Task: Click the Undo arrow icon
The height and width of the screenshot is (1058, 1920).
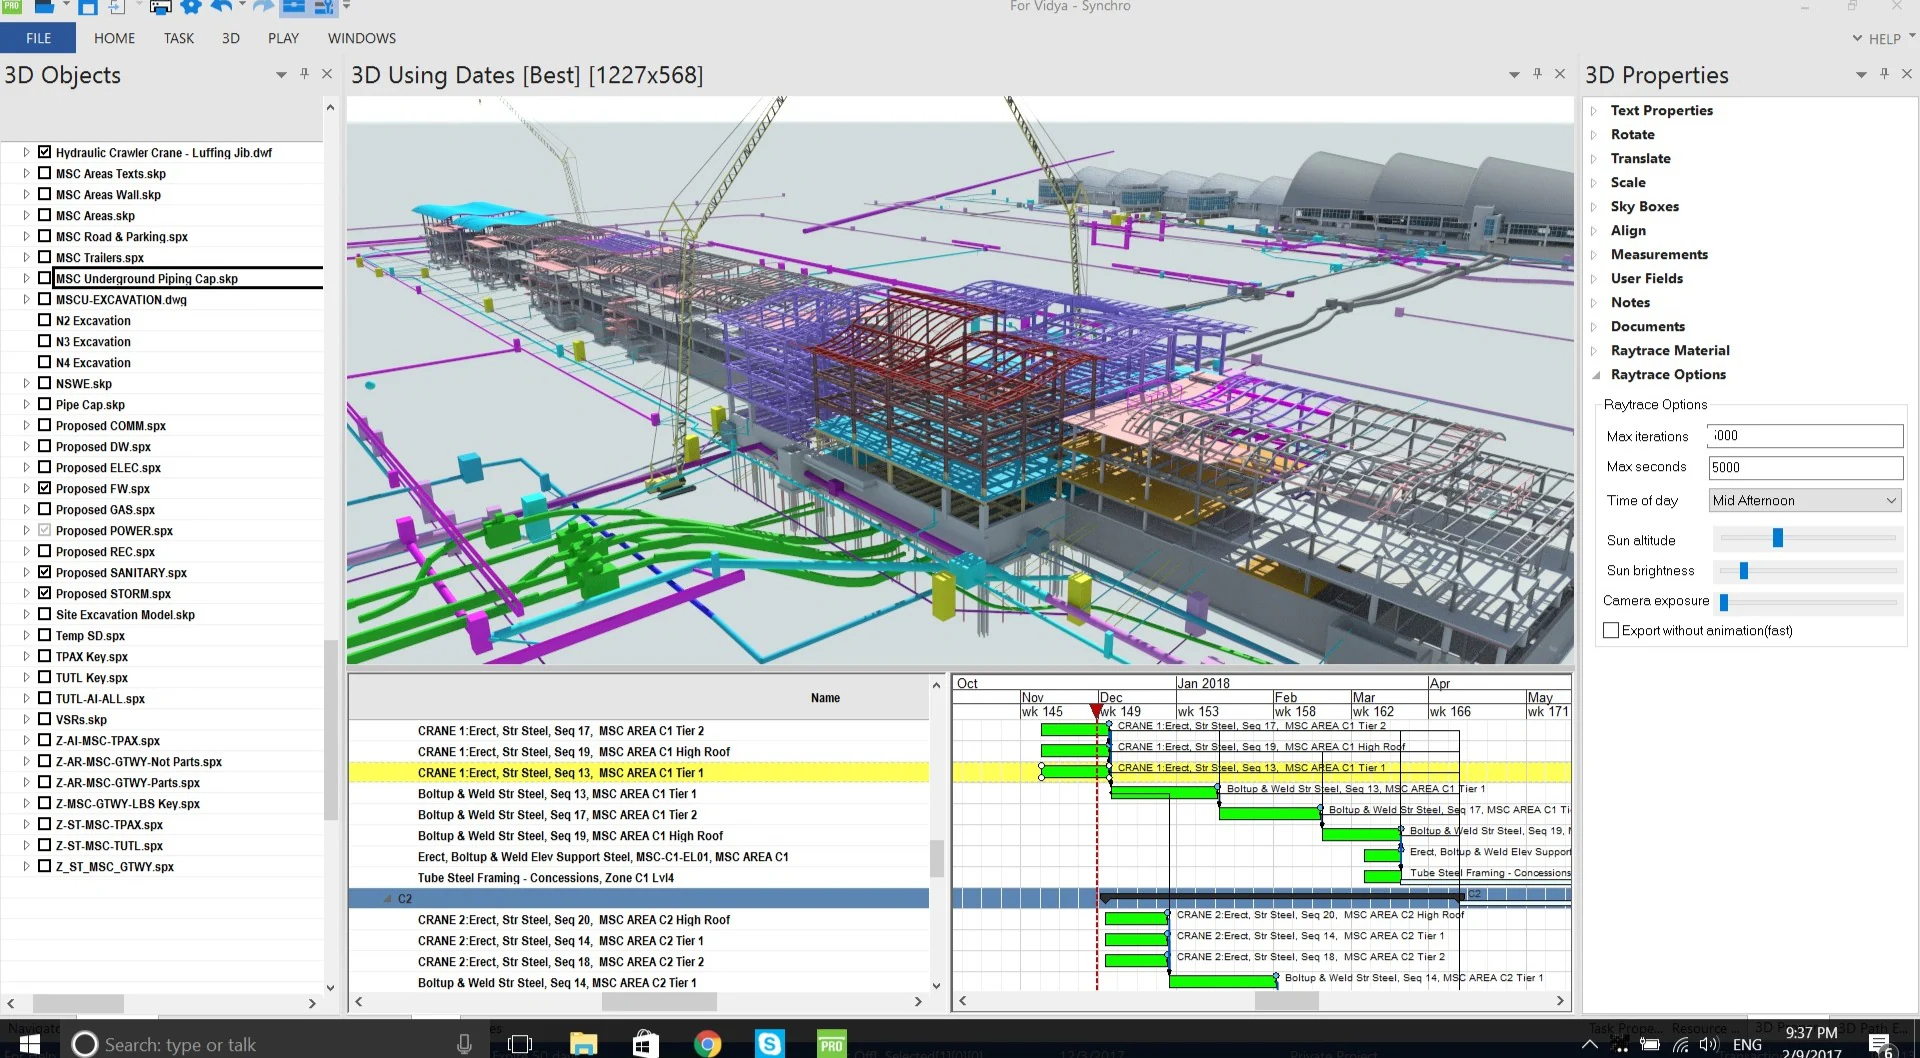Action: (222, 7)
